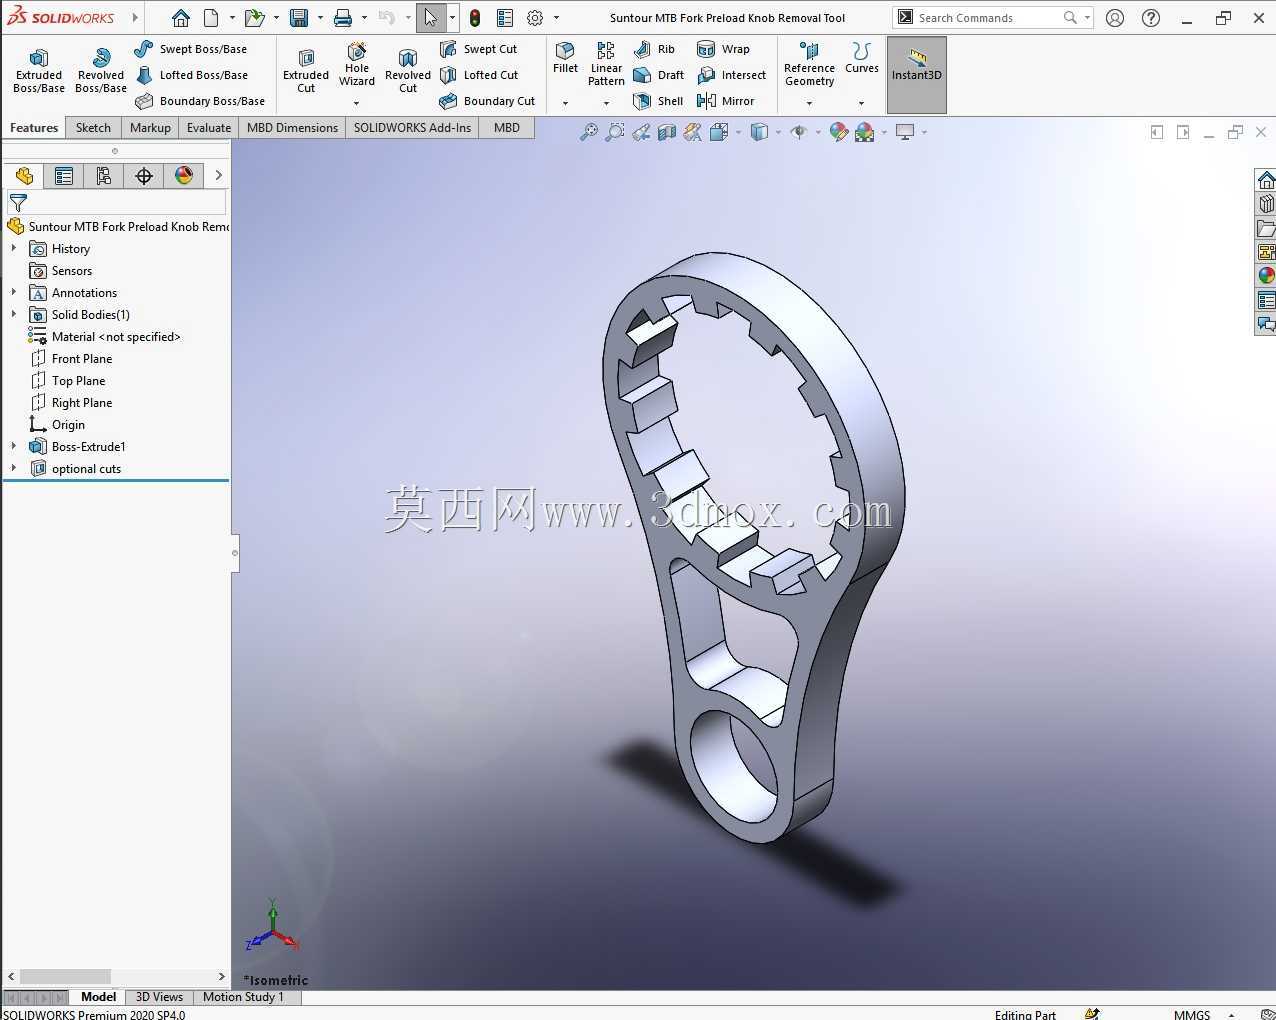Open the Linear Pattern tool

pos(606,64)
